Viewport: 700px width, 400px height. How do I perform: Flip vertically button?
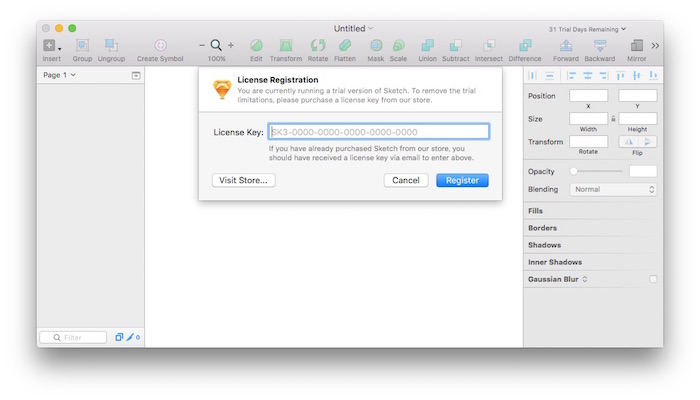647,142
